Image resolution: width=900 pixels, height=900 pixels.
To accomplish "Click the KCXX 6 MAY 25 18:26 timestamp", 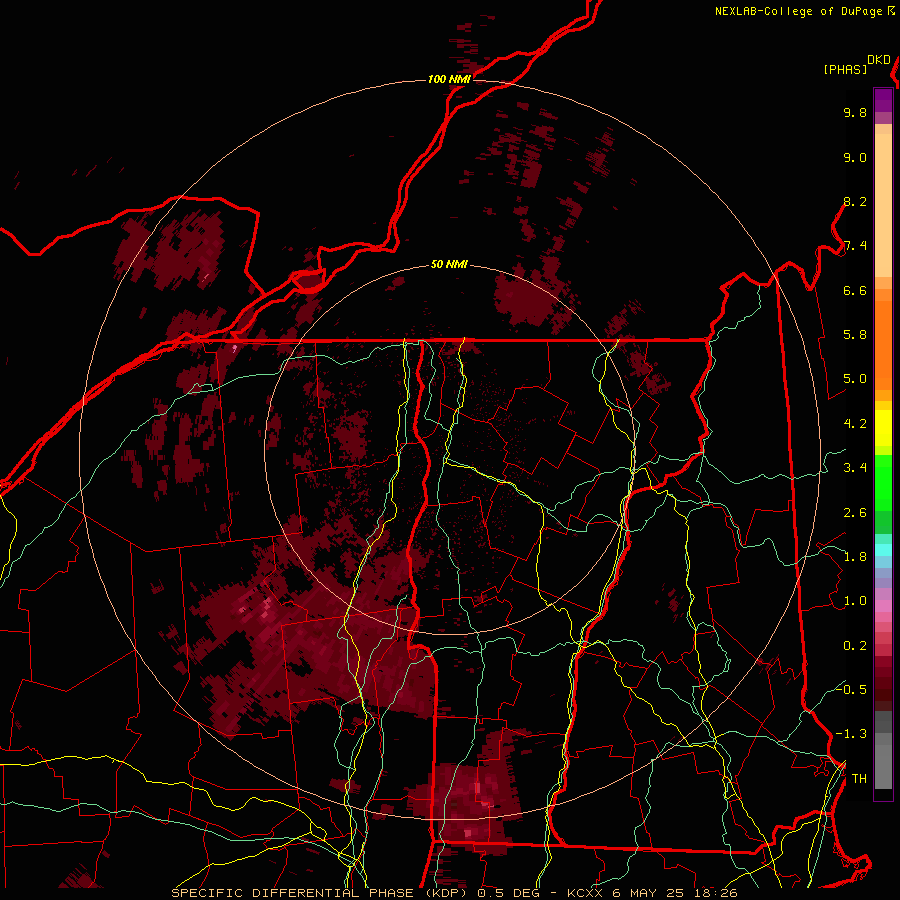I will tap(652, 893).
